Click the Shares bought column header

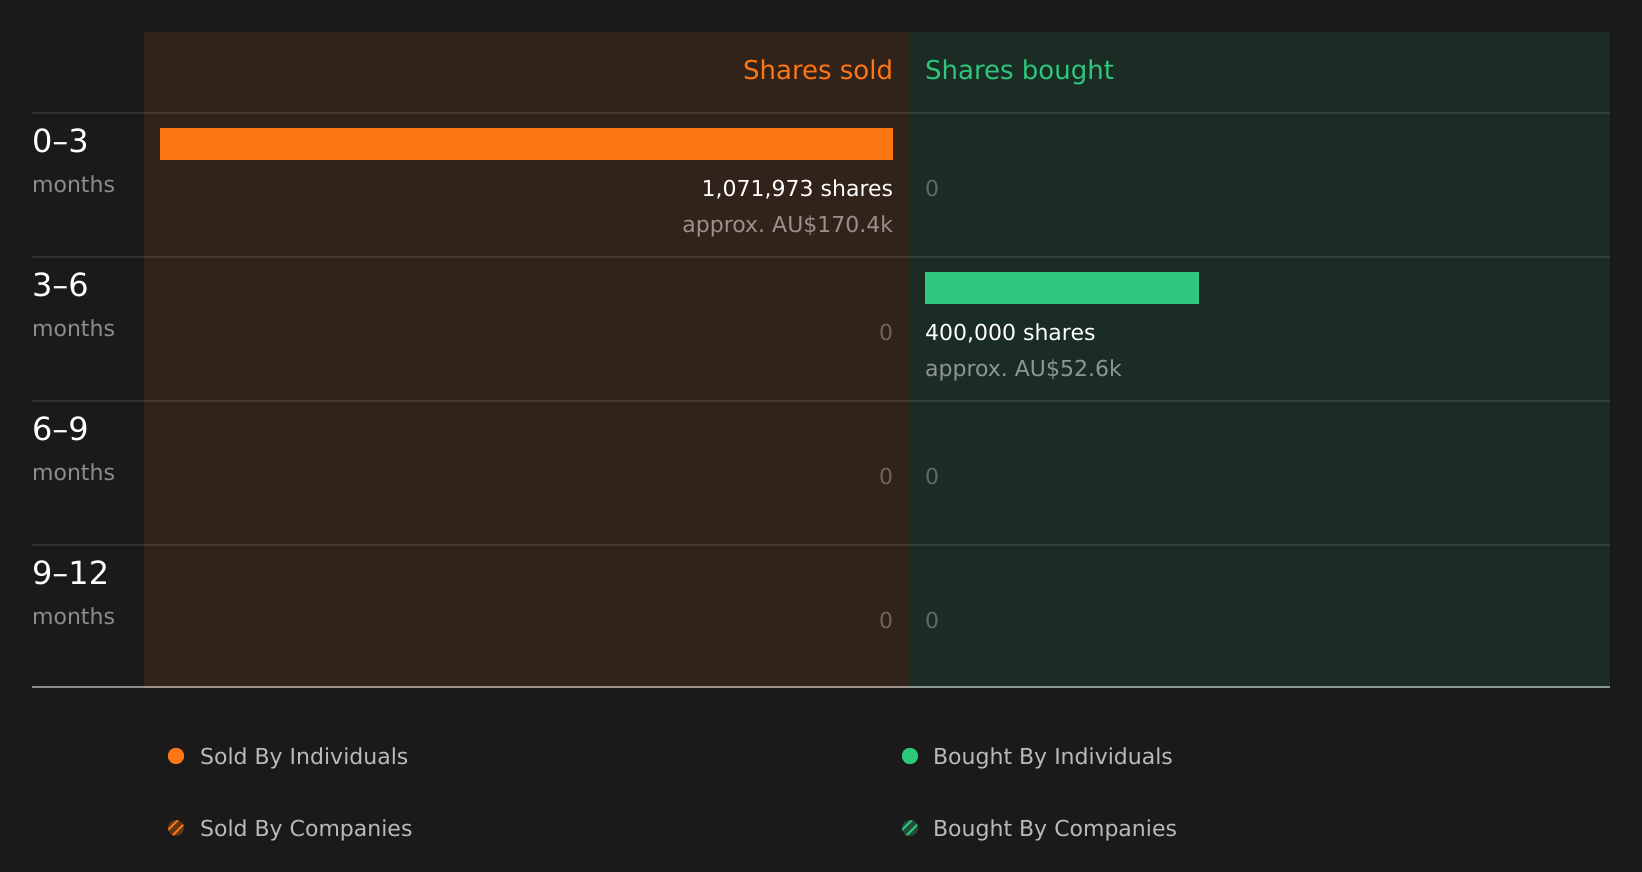click(x=1019, y=70)
